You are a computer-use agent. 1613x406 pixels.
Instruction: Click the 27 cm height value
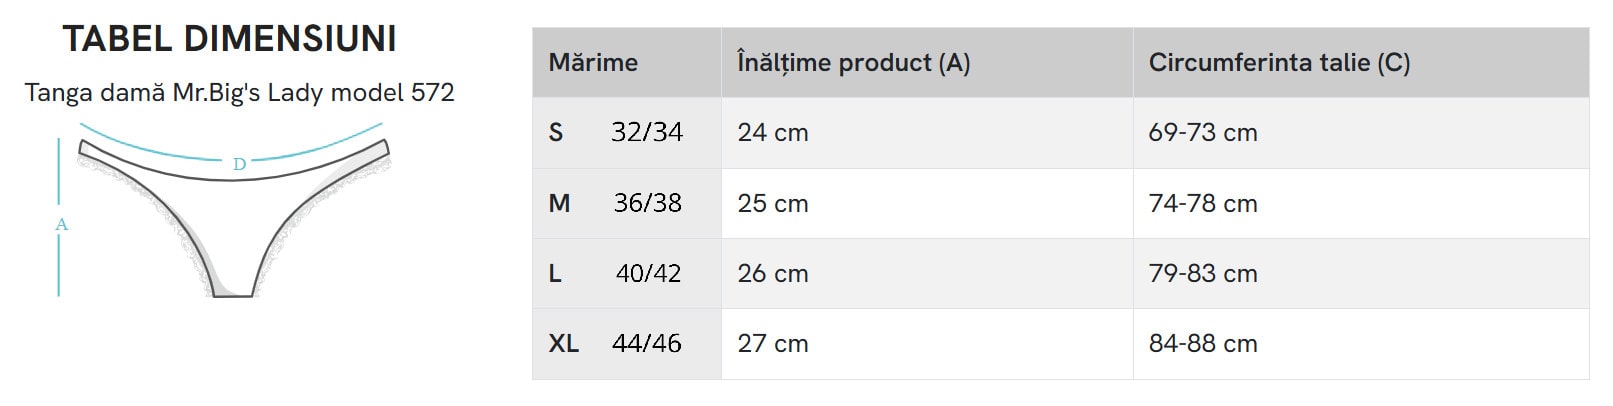(x=773, y=343)
